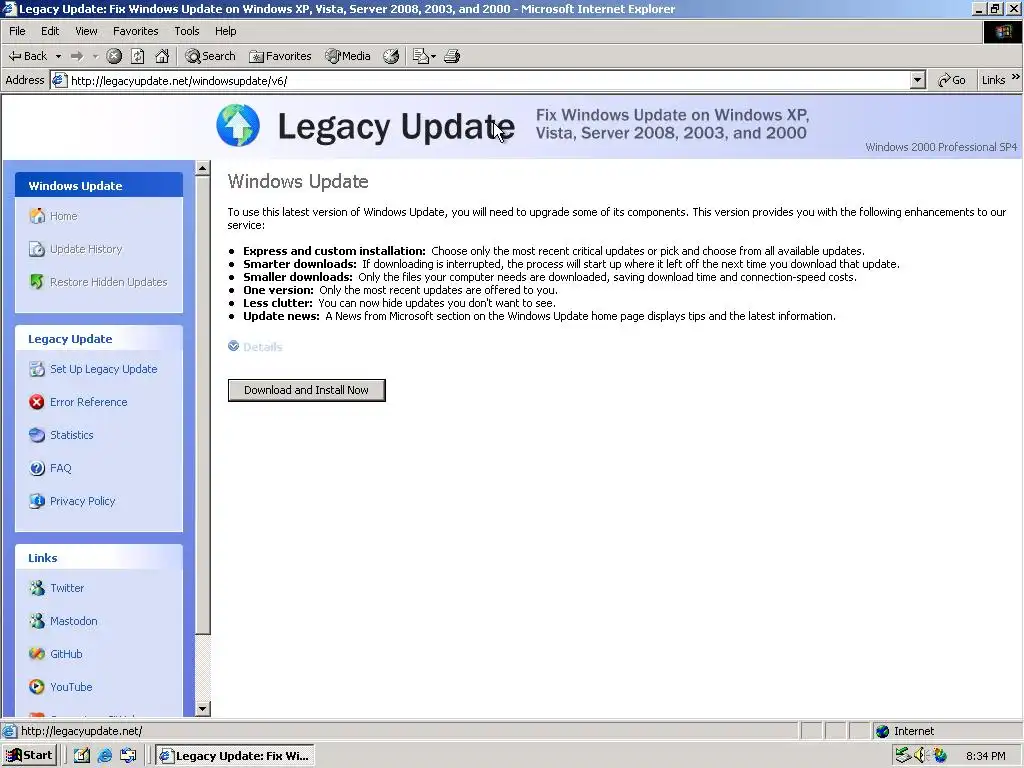The height and width of the screenshot is (768, 1024).
Task: Click the Mastodon link icon
Action: pyautogui.click(x=37, y=620)
